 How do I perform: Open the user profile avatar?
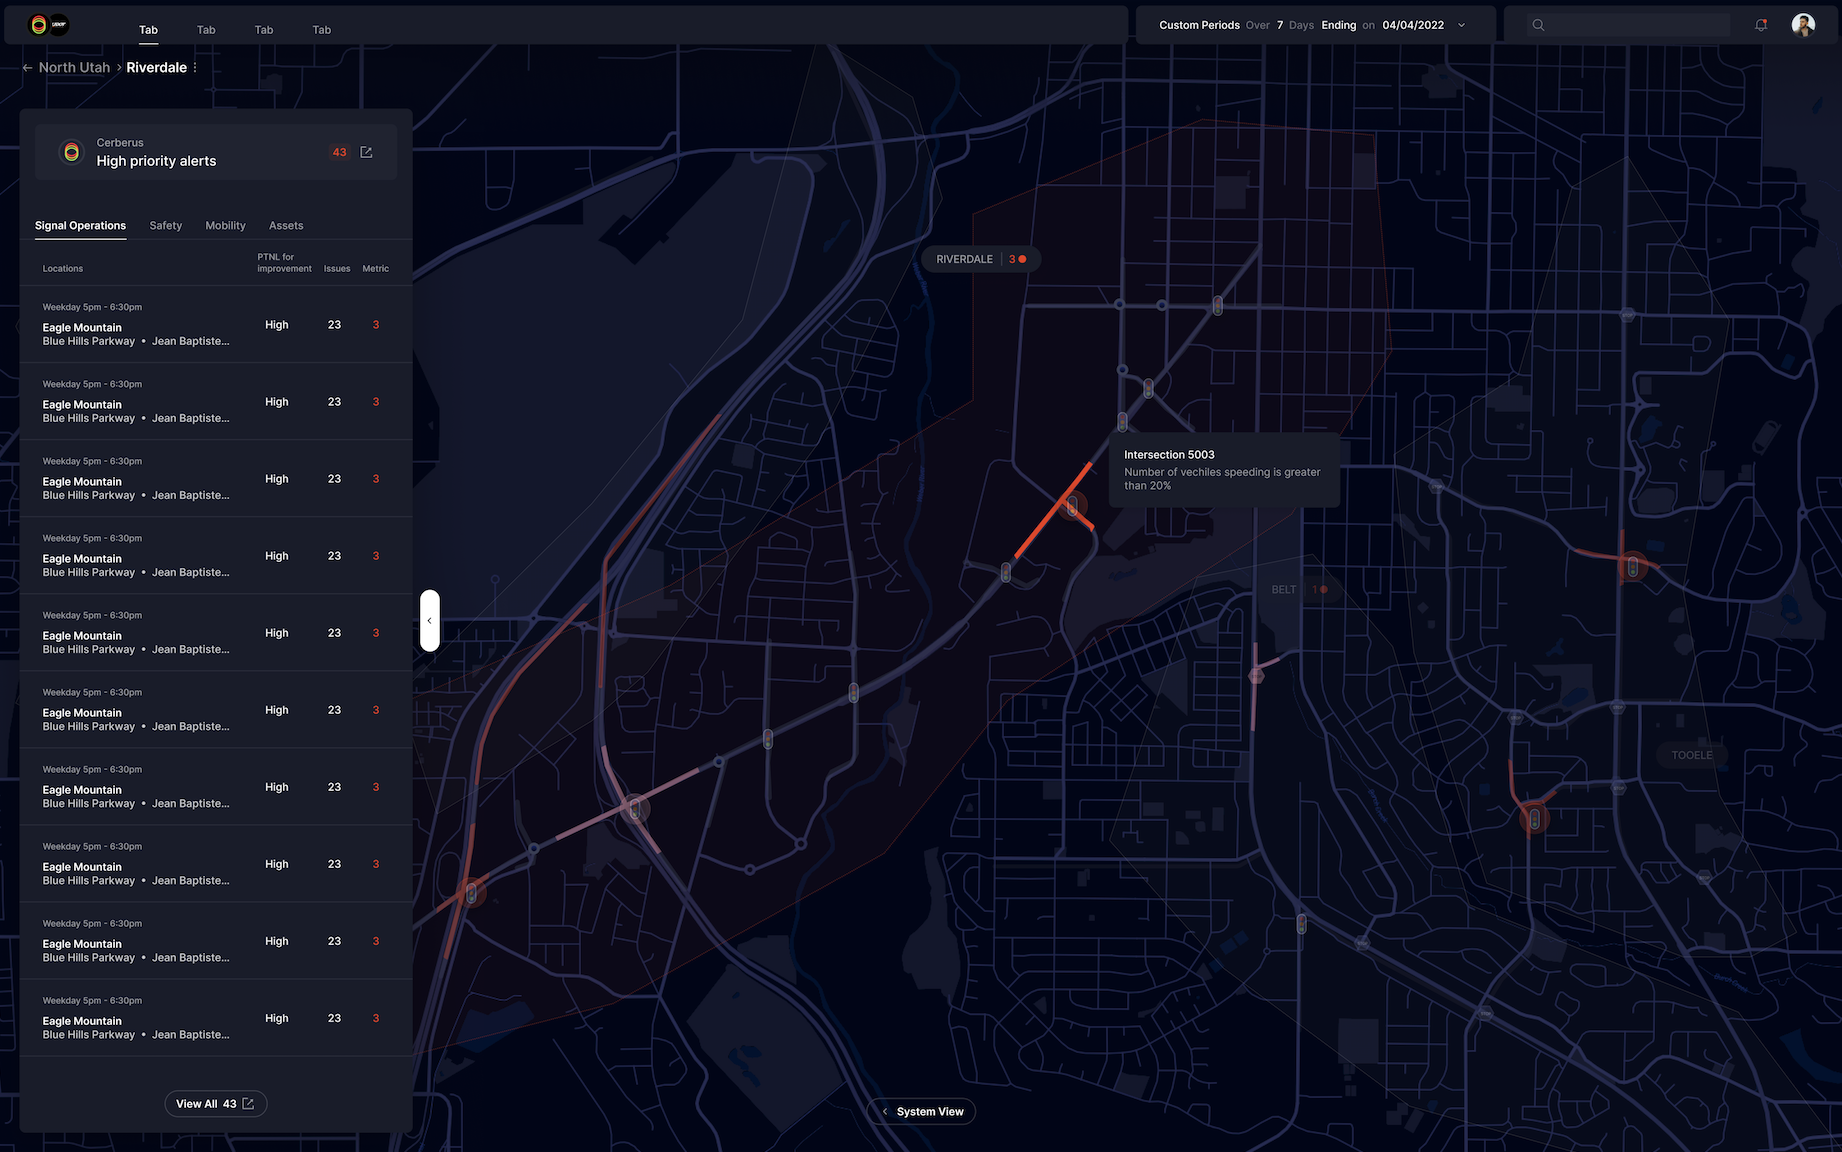[x=1803, y=25]
